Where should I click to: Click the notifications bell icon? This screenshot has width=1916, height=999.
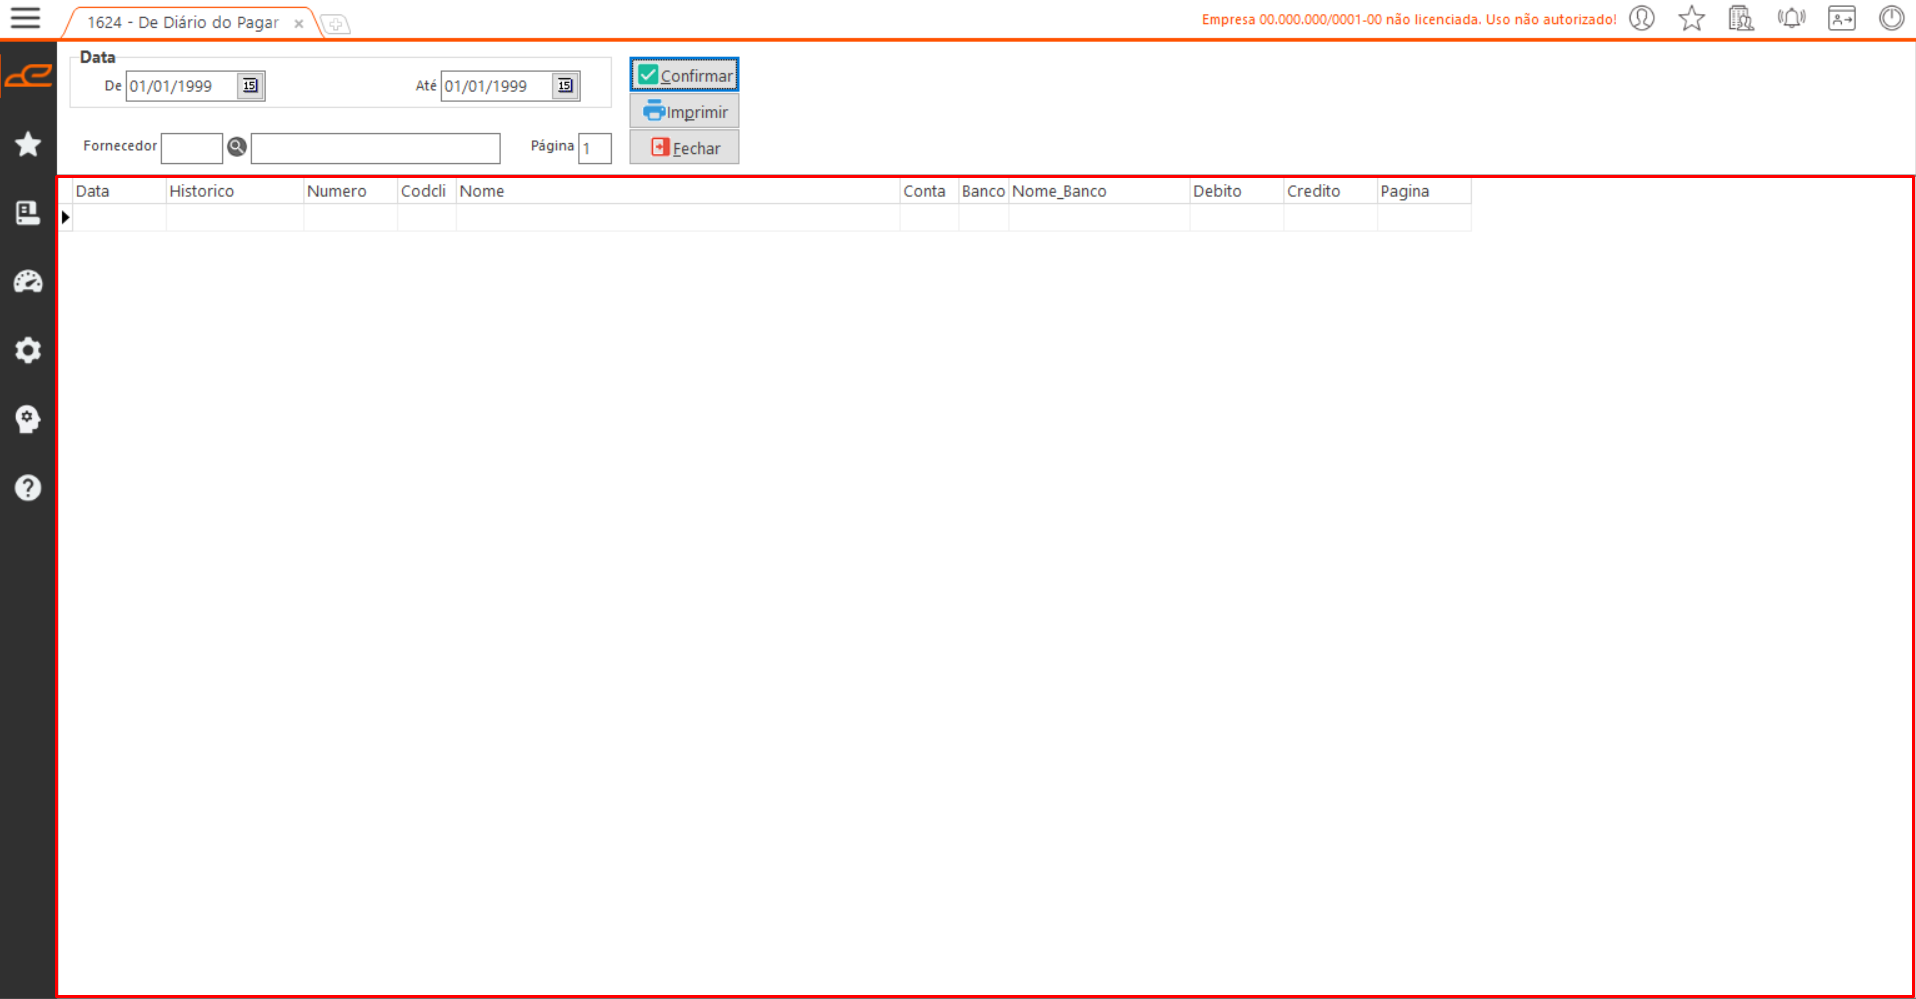[x=1791, y=18]
